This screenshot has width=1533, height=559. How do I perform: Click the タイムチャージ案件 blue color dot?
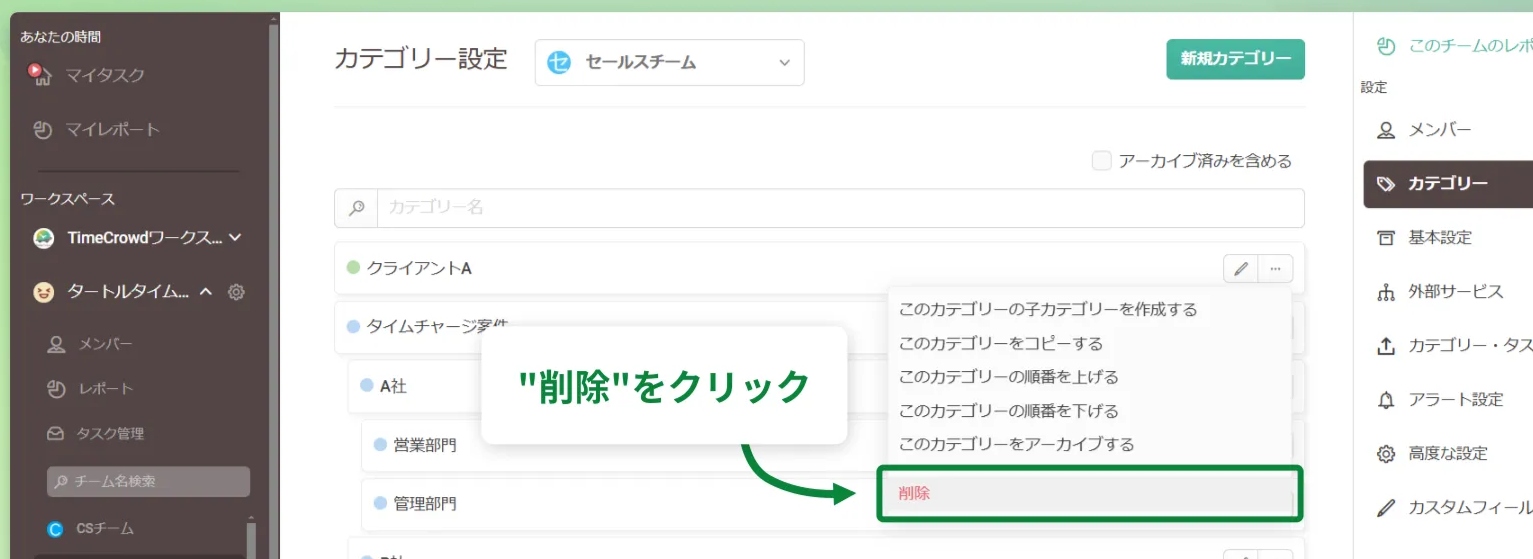pos(353,326)
